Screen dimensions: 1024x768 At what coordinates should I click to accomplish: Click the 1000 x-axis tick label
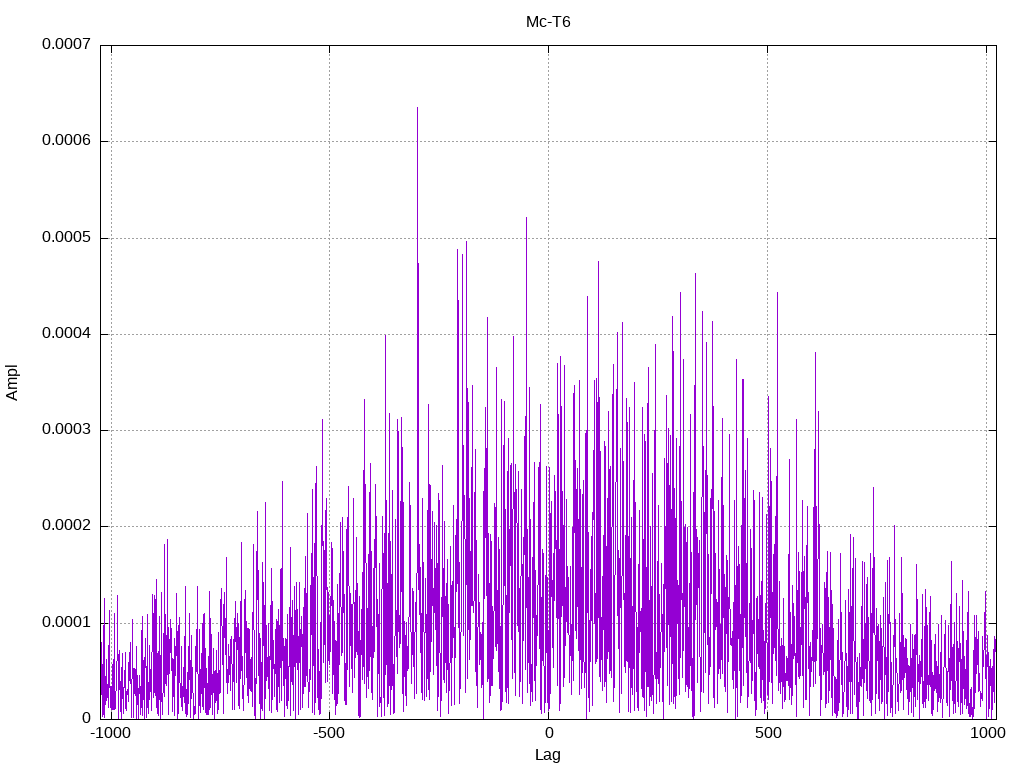coord(987,733)
